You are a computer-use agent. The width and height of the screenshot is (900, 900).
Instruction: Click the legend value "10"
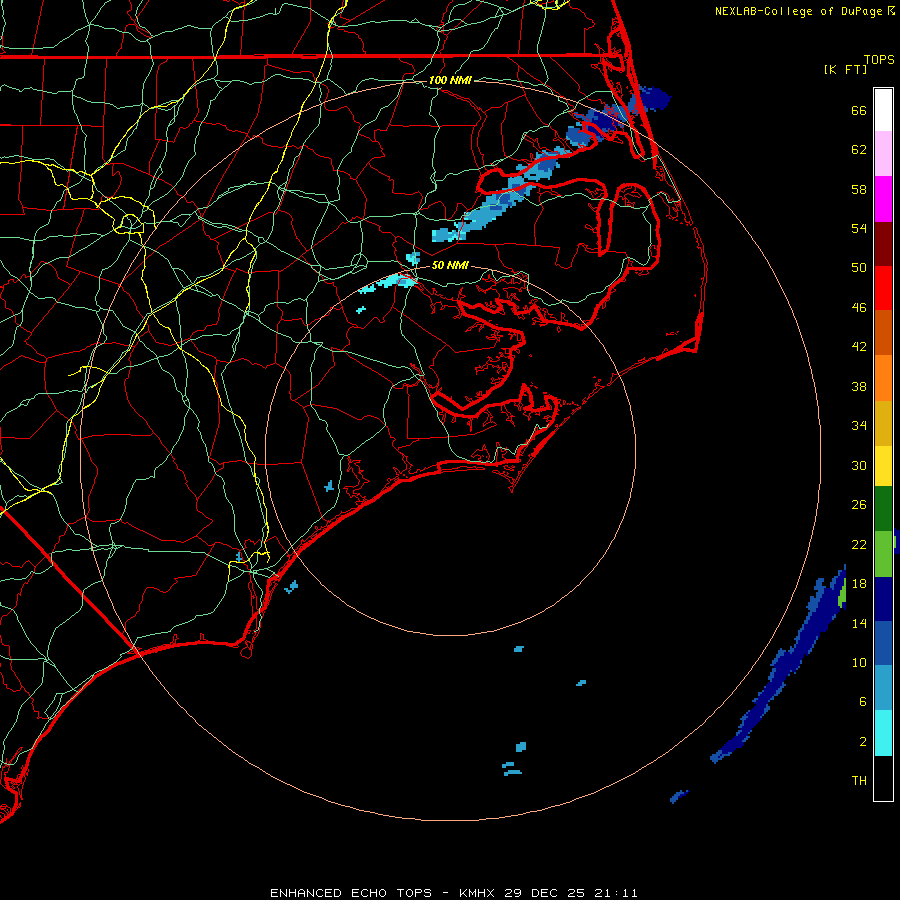click(x=859, y=662)
